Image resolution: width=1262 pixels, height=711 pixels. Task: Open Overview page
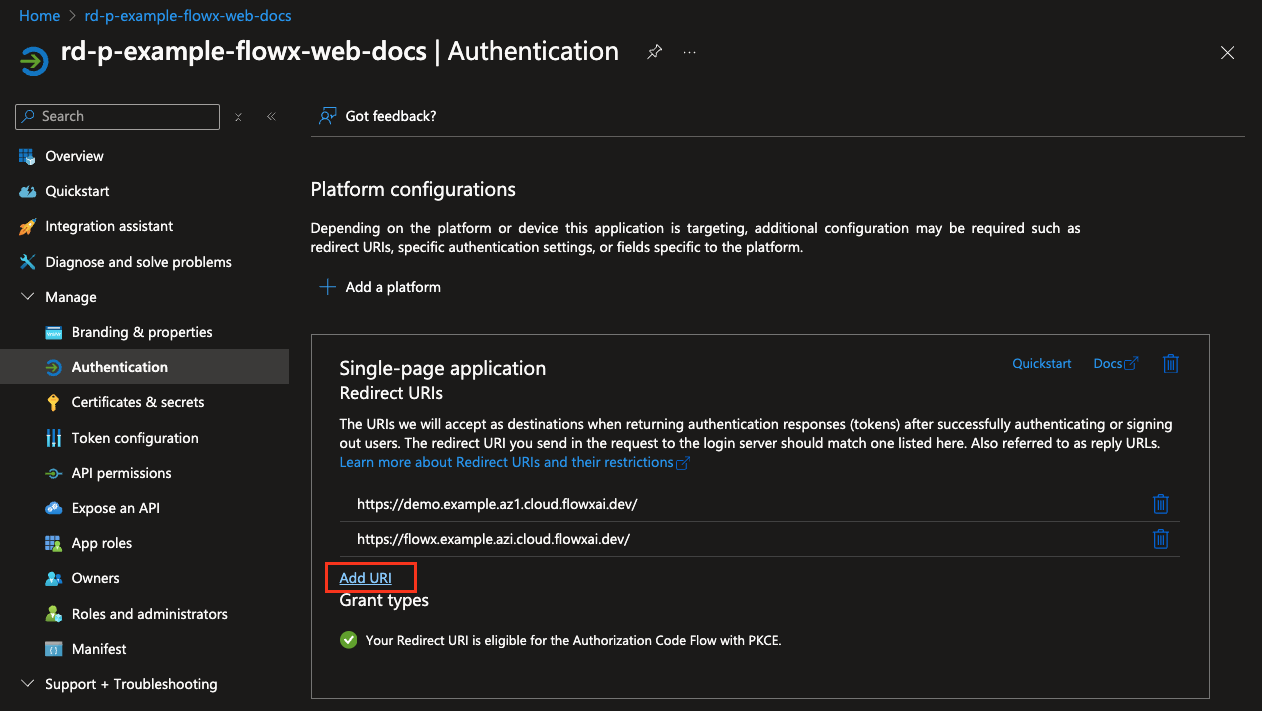(74, 156)
